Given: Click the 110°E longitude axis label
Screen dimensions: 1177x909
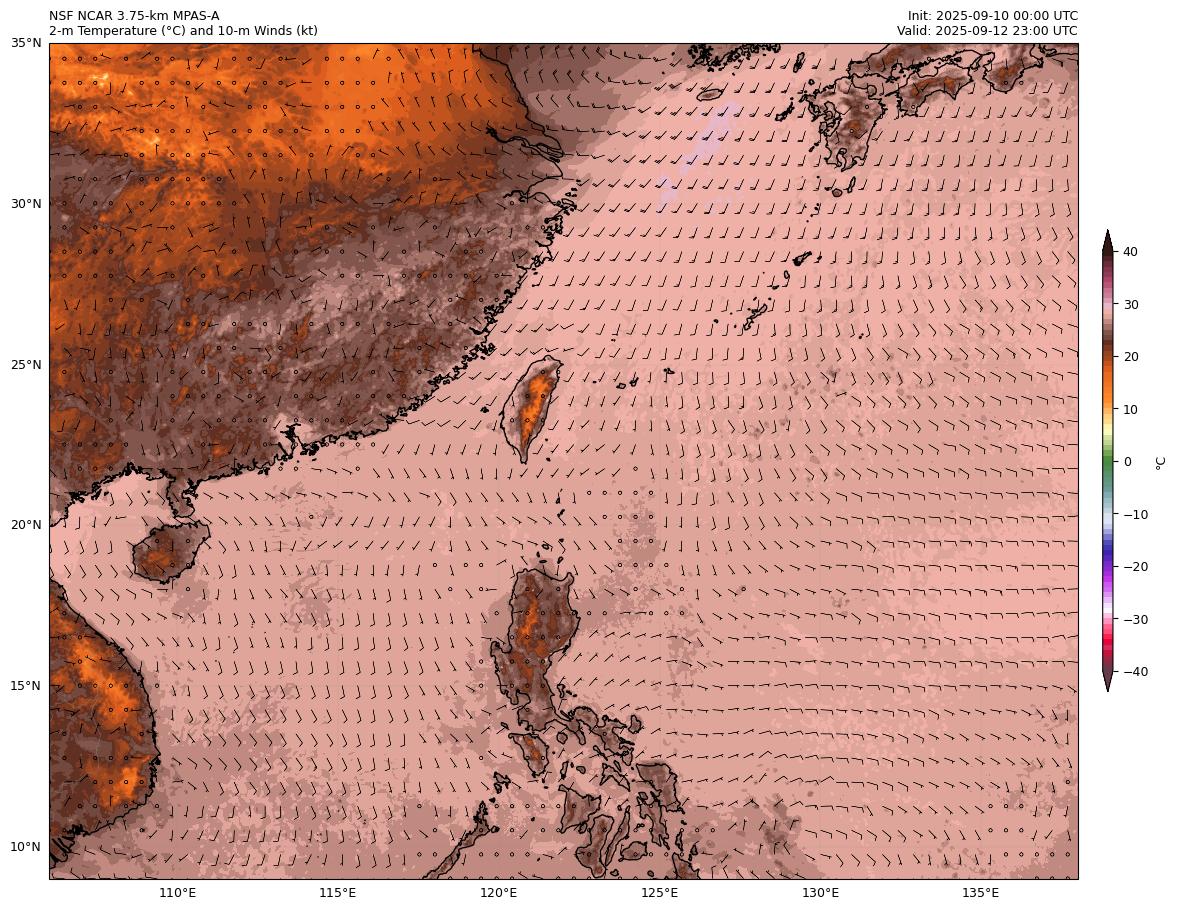Looking at the screenshot, I should pyautogui.click(x=177, y=893).
